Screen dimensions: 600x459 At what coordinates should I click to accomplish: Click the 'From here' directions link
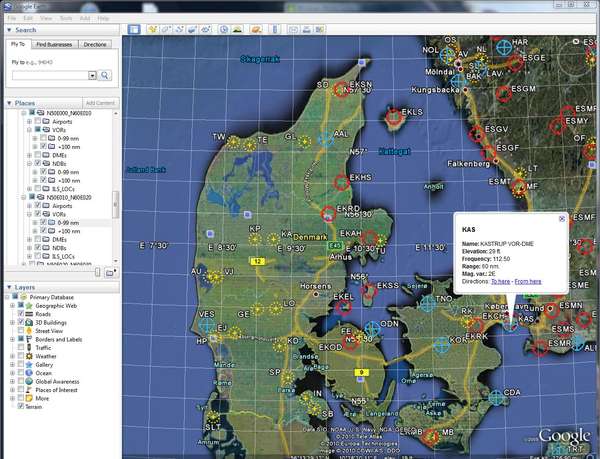click(x=528, y=282)
